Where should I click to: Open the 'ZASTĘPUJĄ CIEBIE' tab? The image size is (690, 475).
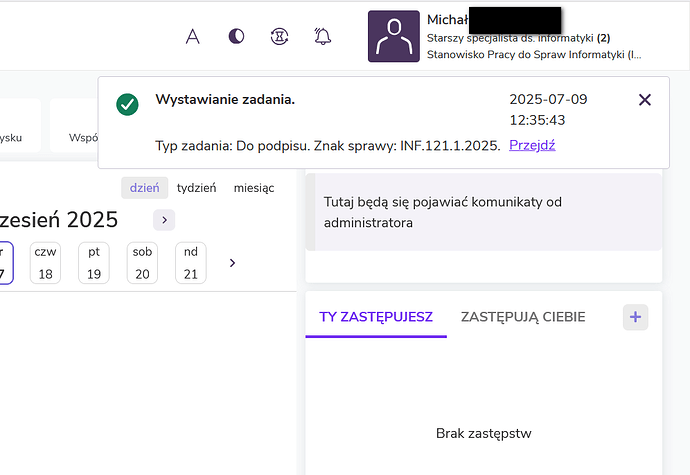pos(523,317)
